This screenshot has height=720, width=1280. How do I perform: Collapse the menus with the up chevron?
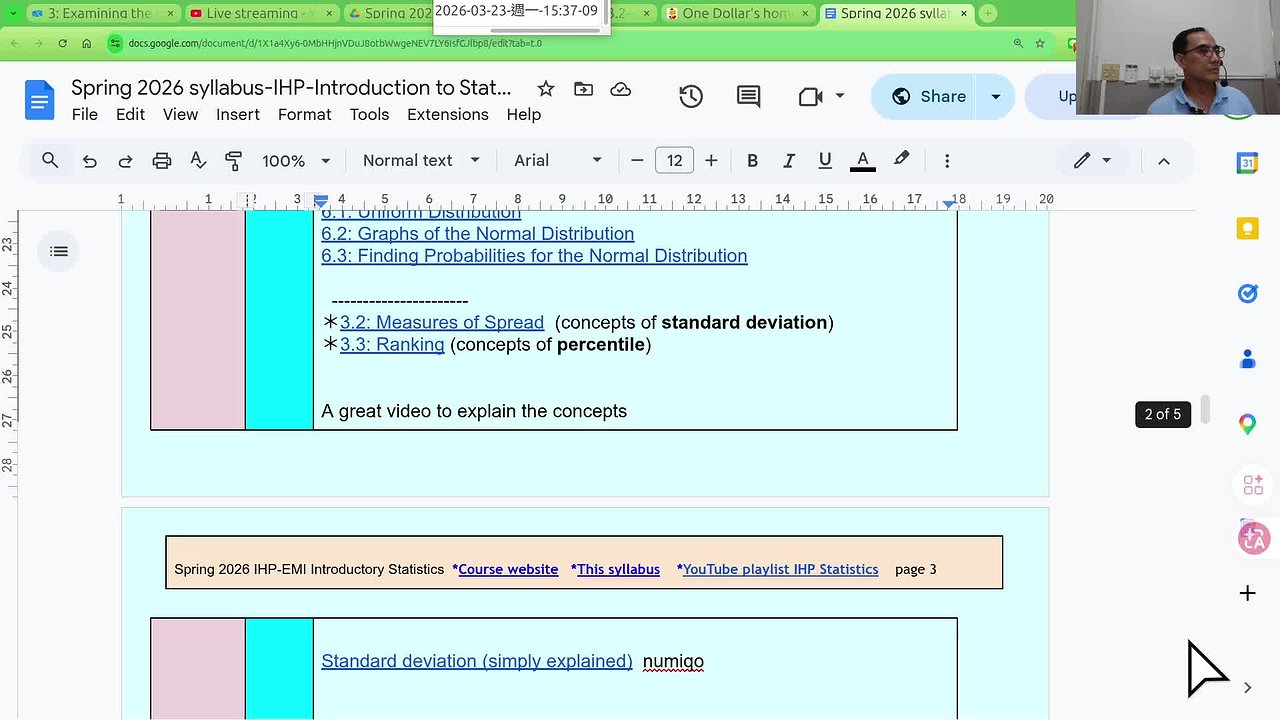point(1164,160)
